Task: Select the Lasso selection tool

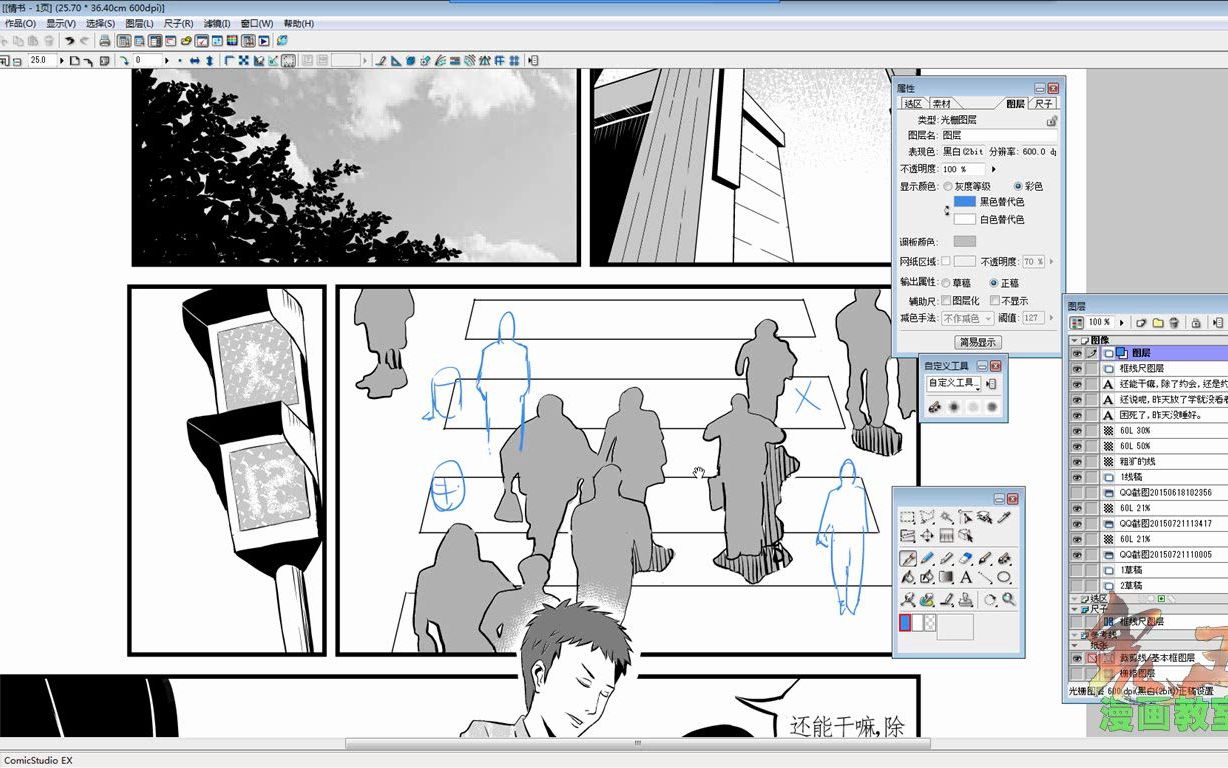Action: coord(926,517)
